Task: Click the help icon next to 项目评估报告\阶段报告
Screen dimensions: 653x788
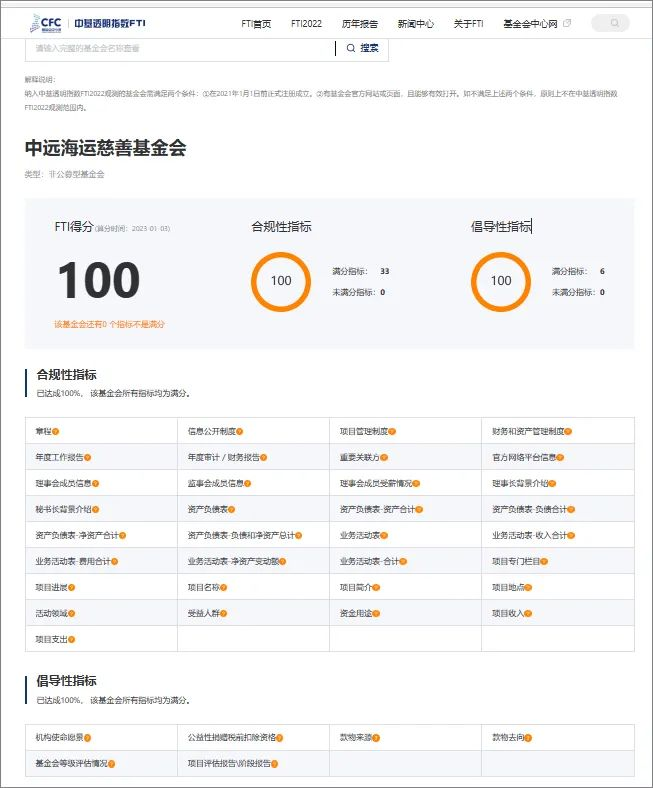Action: [x=274, y=764]
